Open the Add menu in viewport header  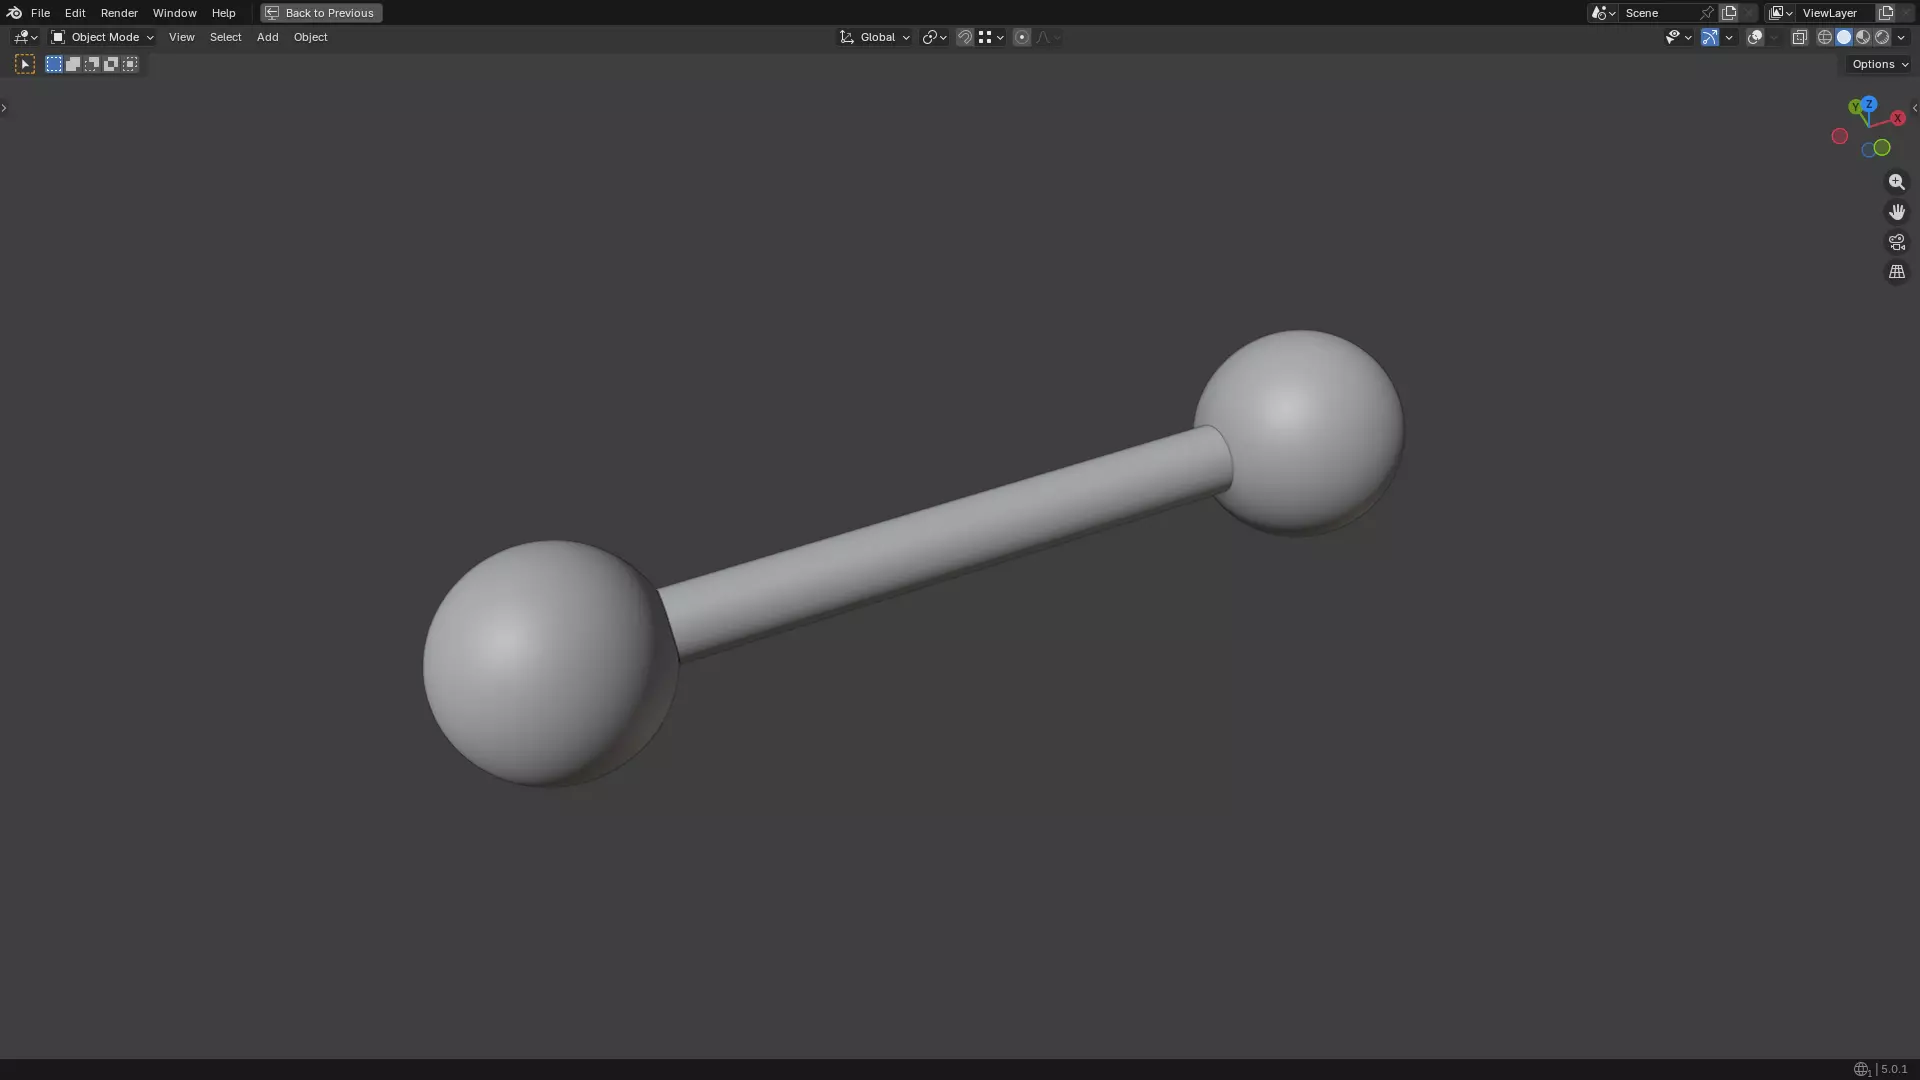(x=267, y=37)
